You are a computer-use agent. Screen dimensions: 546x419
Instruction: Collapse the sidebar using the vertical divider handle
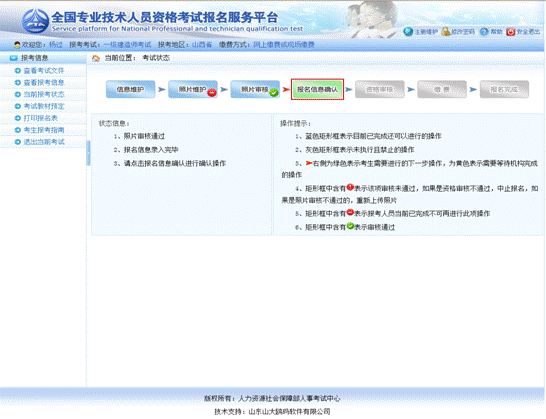[x=88, y=153]
